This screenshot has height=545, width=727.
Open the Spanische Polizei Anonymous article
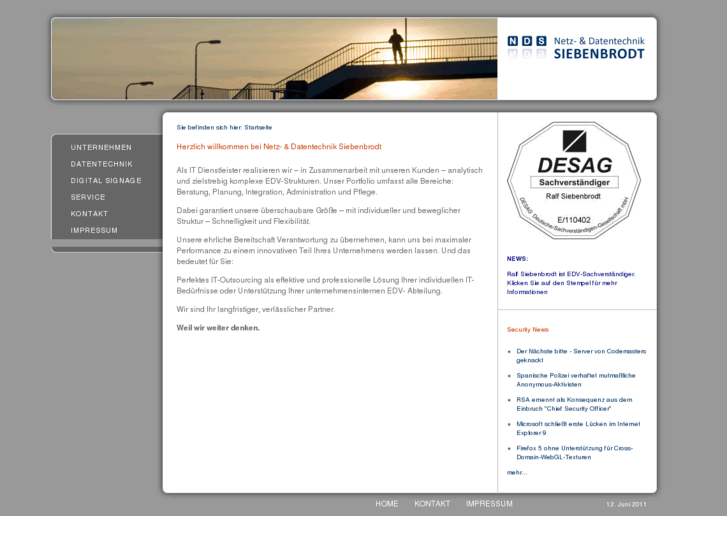point(576,380)
